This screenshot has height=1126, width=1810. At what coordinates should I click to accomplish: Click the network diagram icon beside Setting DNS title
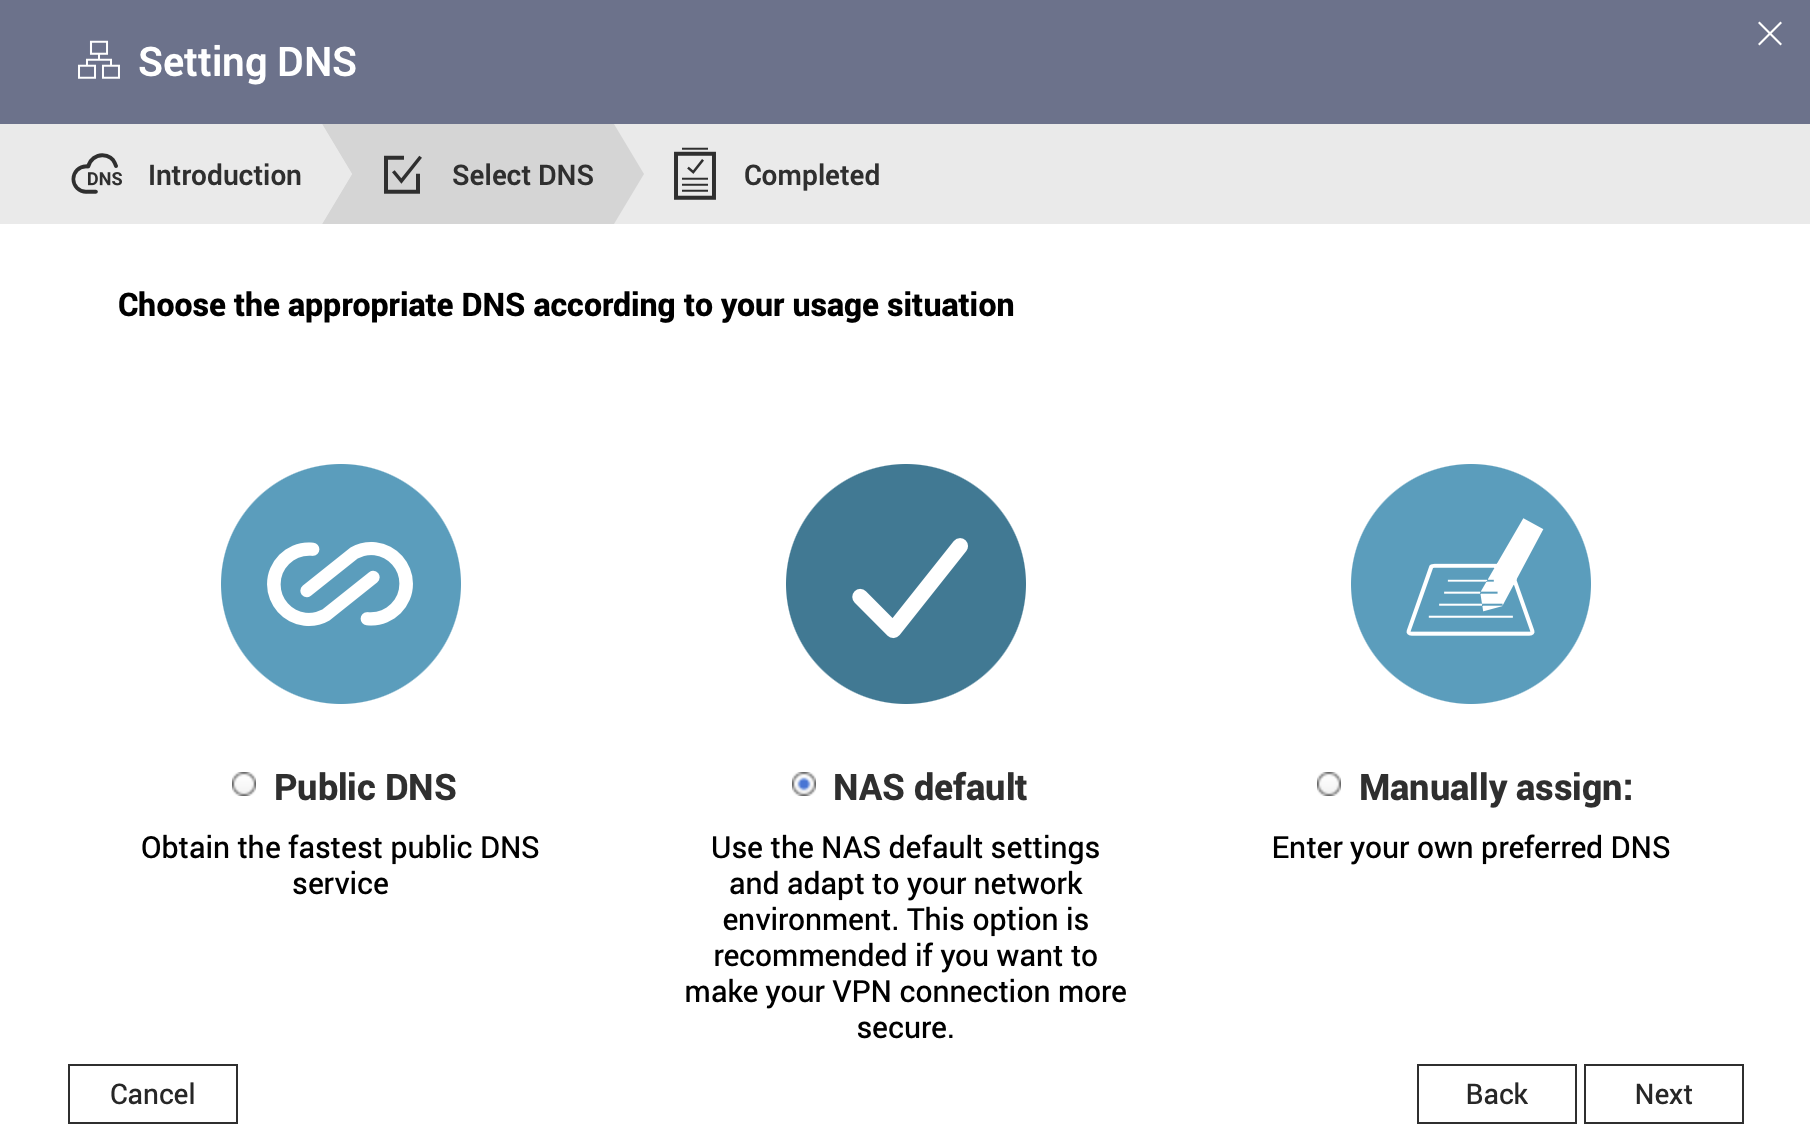(x=97, y=61)
